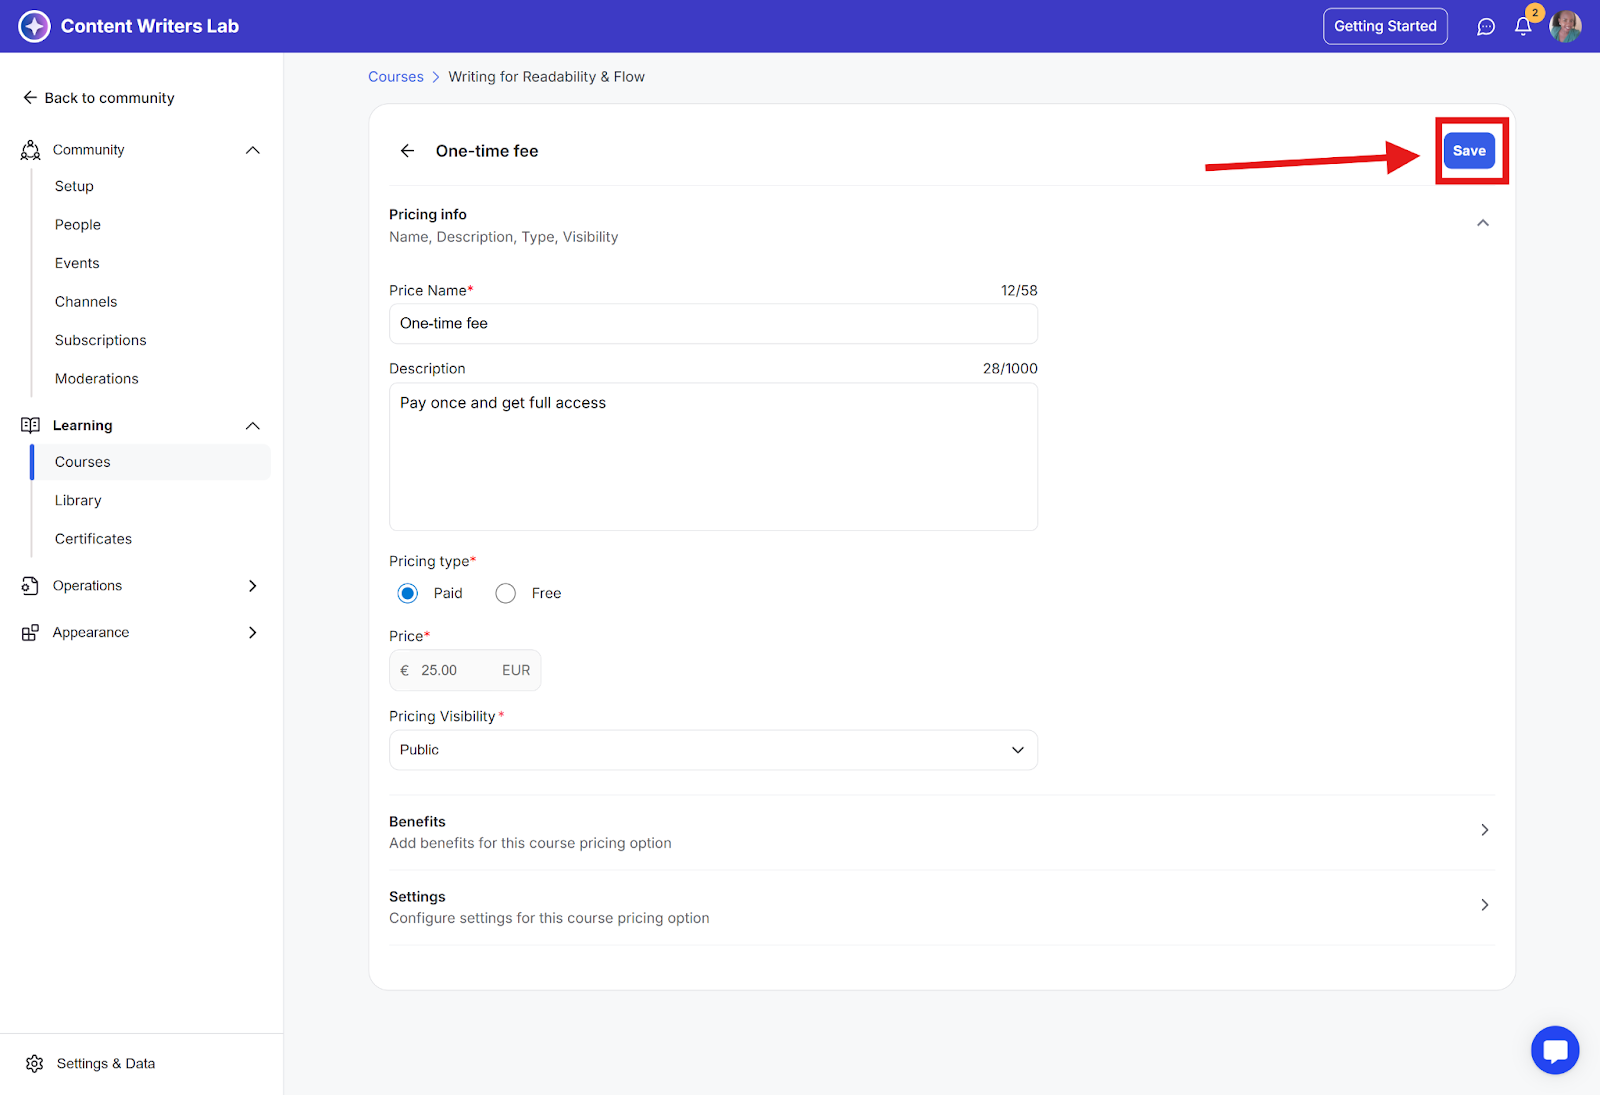Select the Free pricing type
The image size is (1600, 1095).
click(x=506, y=593)
